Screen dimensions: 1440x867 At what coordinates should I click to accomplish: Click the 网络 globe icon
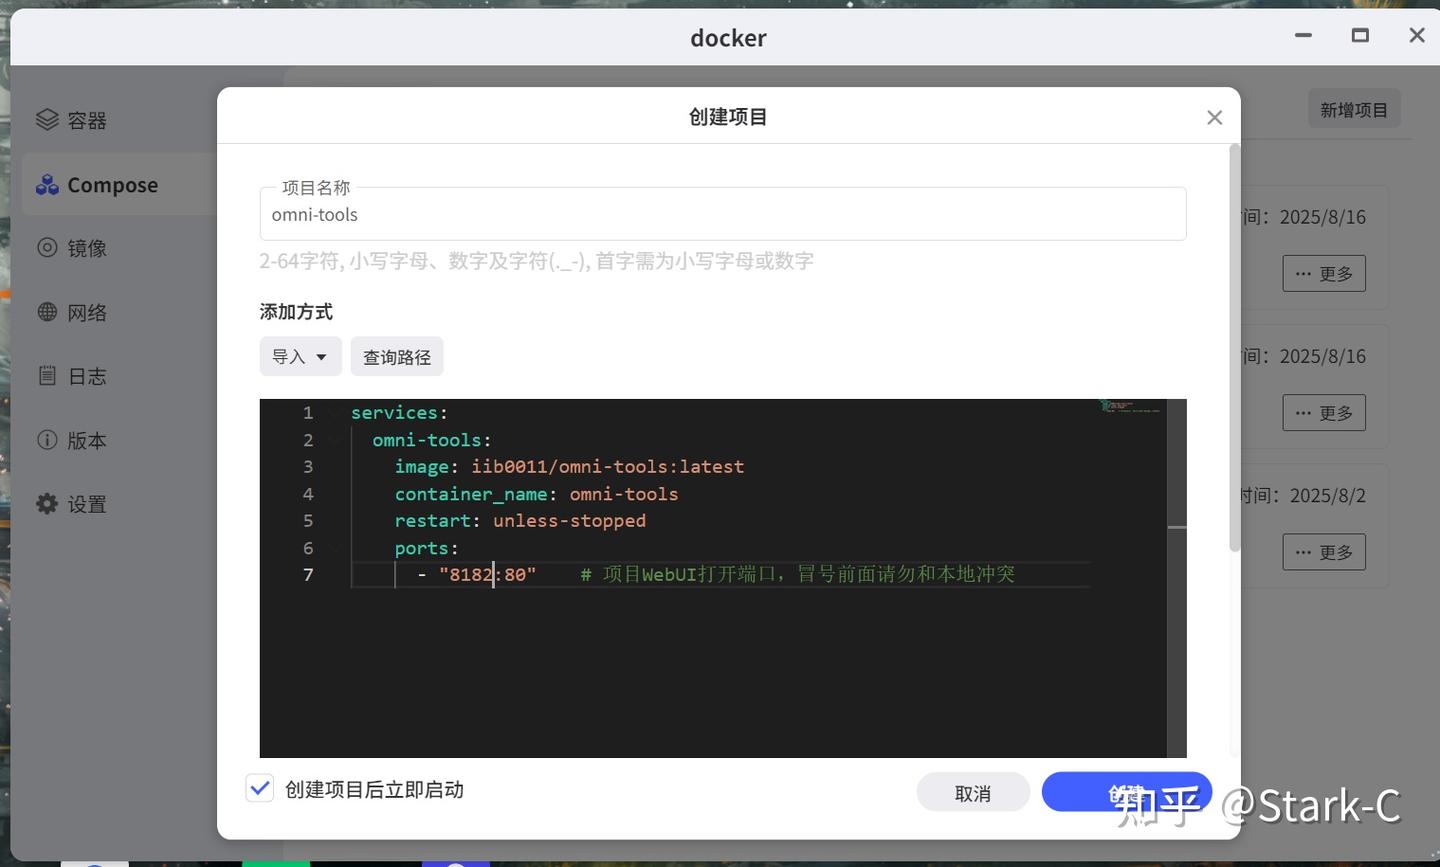coord(47,311)
